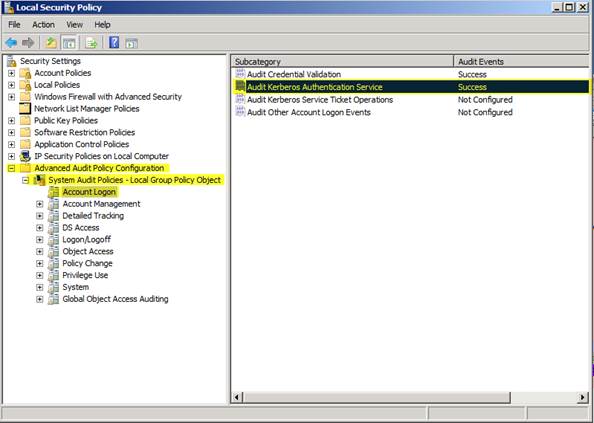Expand the Privilege Use node

39,275
